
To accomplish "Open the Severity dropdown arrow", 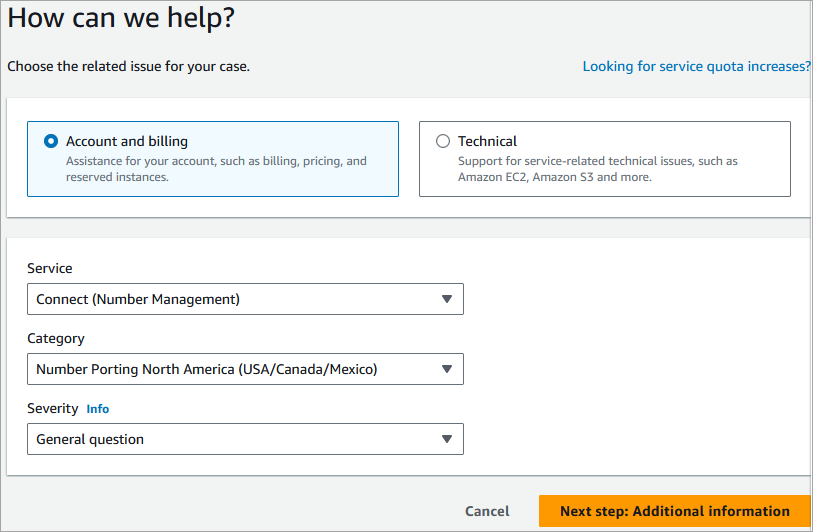I will [x=447, y=439].
